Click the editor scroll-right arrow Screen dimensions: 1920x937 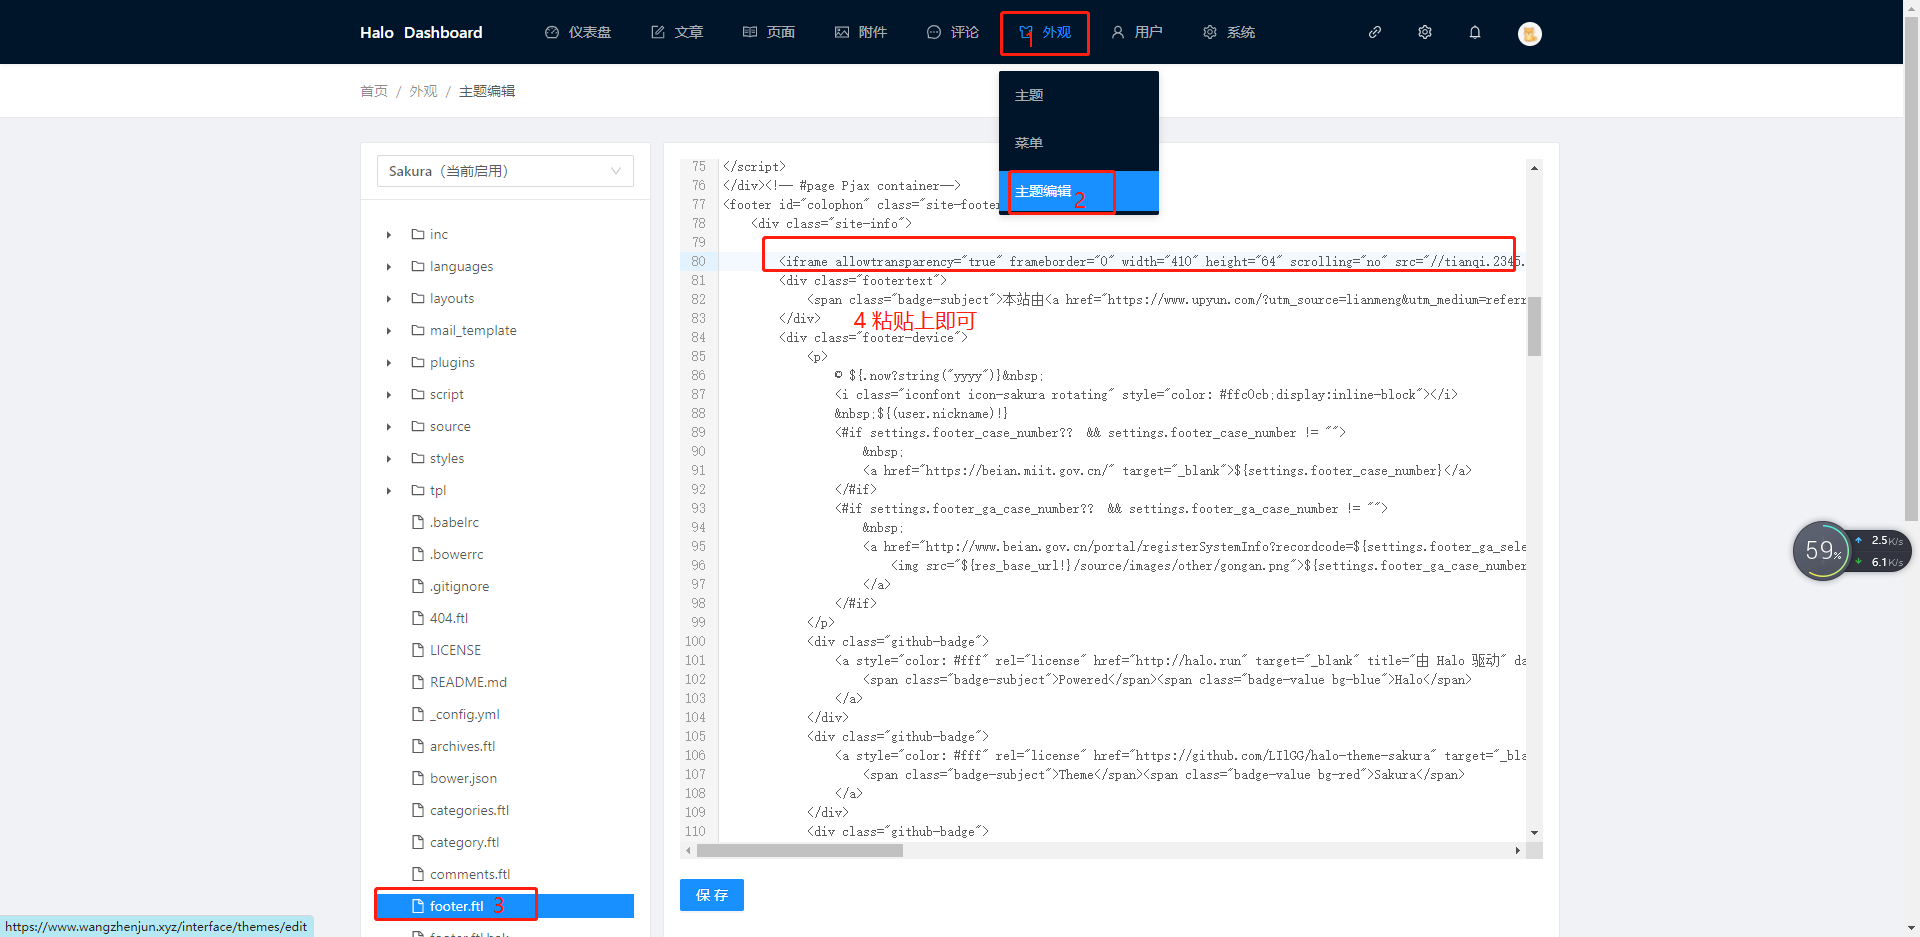1518,851
